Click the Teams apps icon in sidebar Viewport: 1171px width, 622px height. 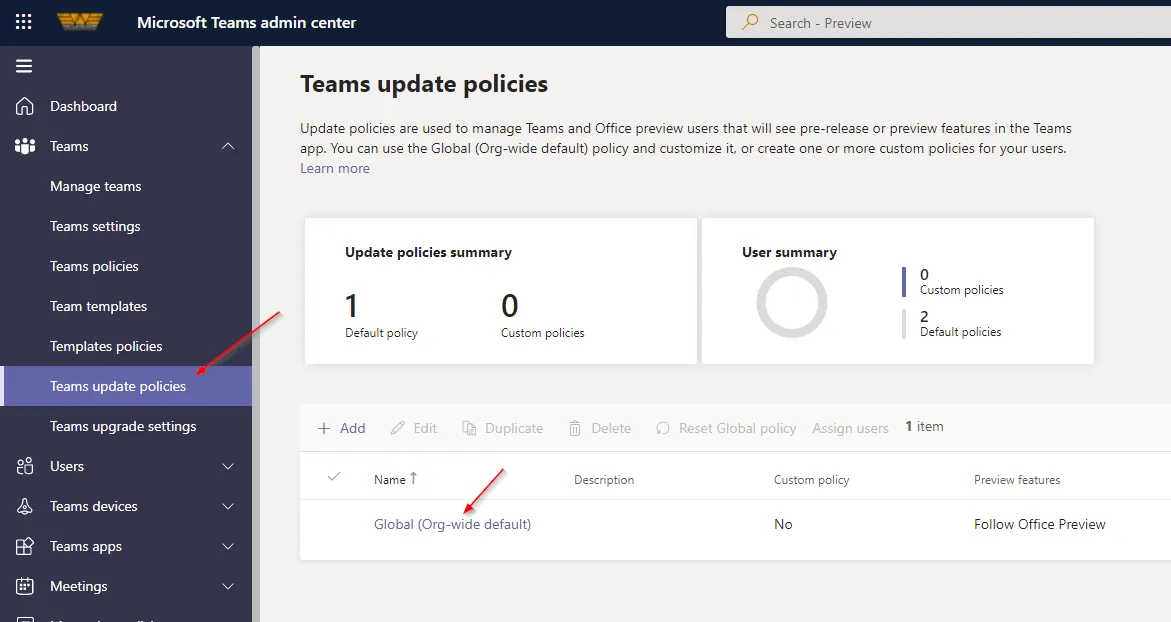(25, 547)
